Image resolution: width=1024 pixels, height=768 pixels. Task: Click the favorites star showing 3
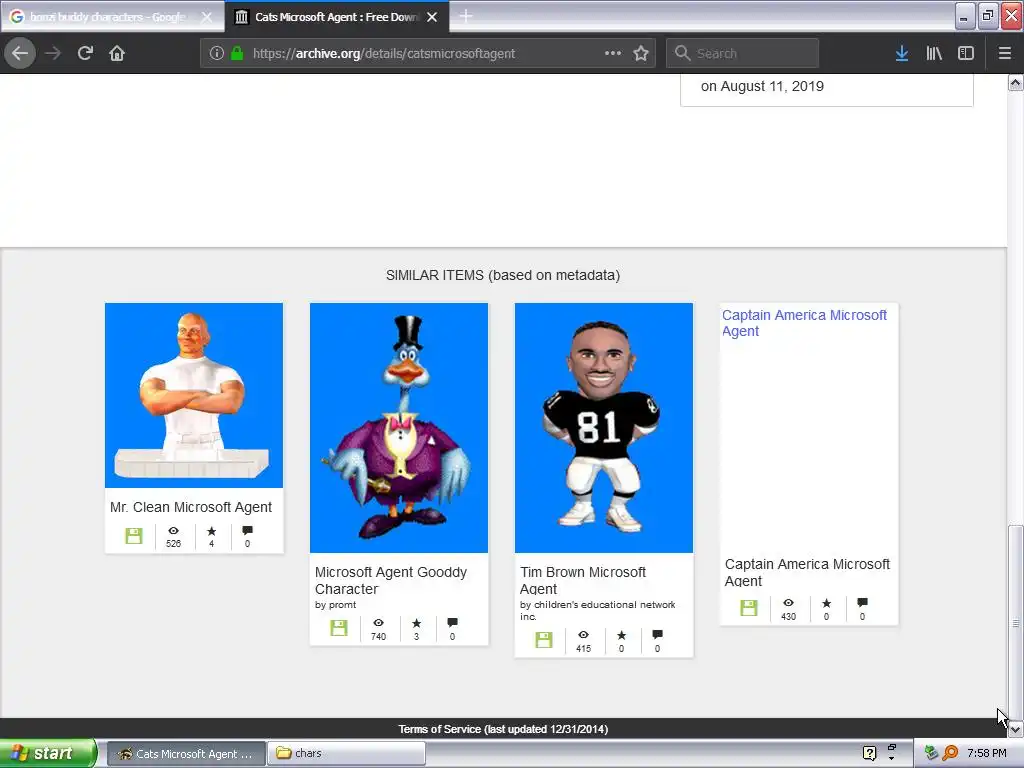click(x=417, y=623)
